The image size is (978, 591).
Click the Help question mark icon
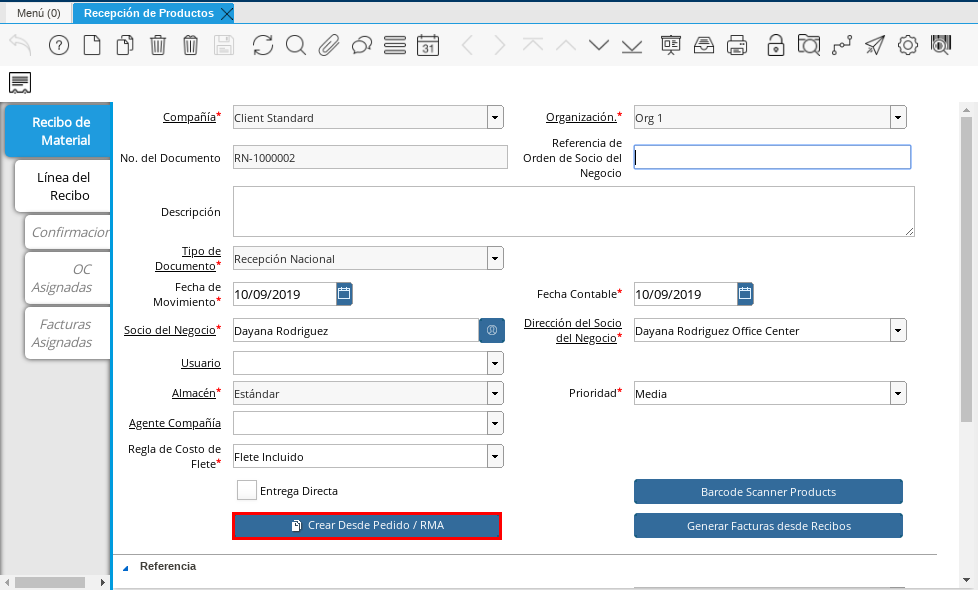[x=59, y=45]
